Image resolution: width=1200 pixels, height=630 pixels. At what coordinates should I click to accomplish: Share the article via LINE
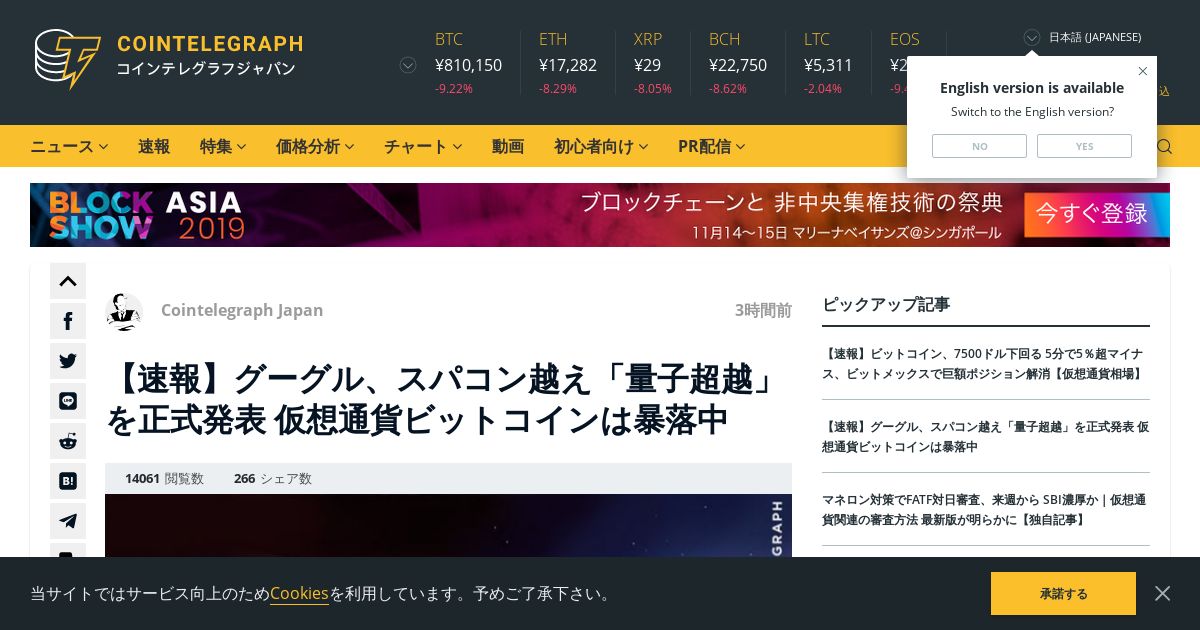click(x=68, y=401)
